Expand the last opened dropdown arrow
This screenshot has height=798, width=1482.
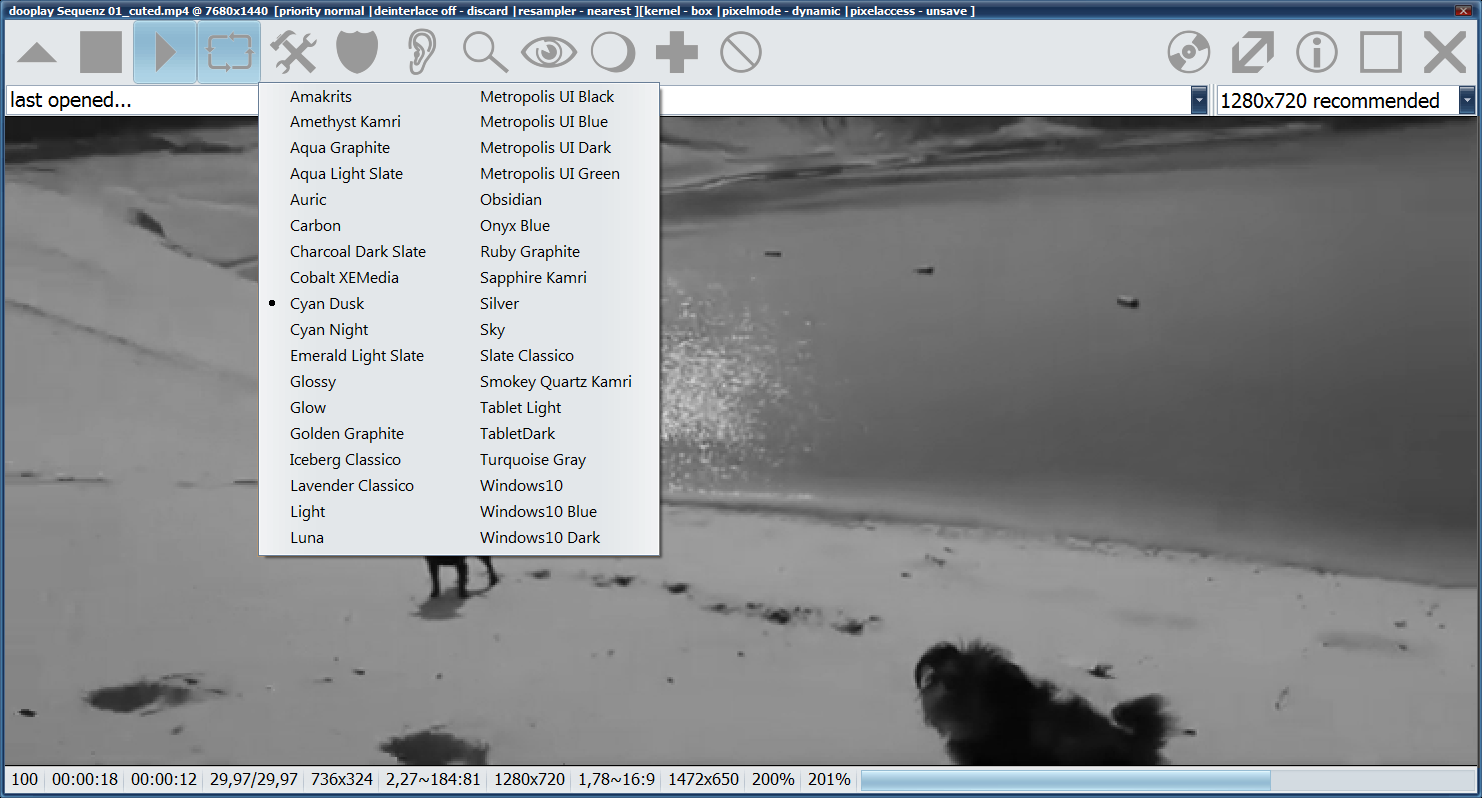point(1198,101)
